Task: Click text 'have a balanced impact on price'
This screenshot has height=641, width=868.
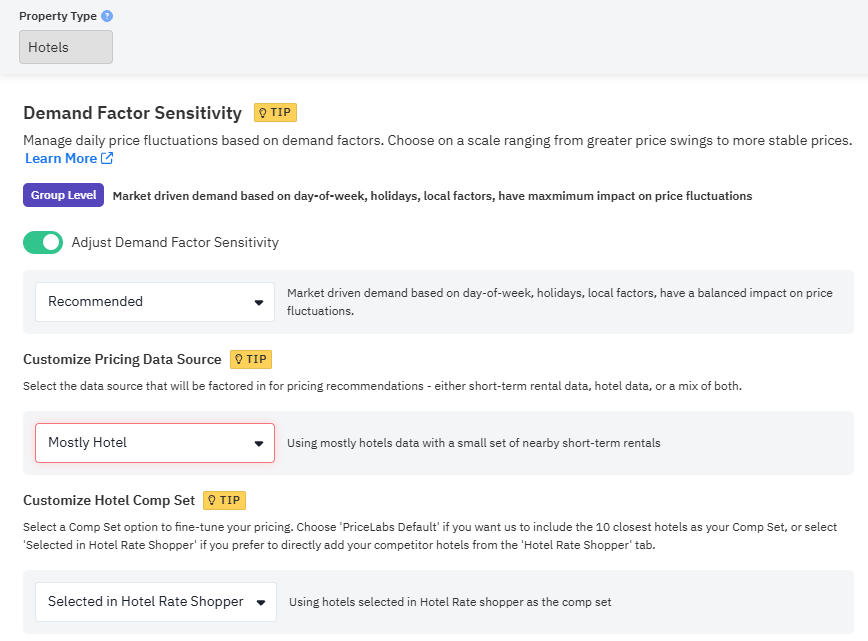Action: click(x=747, y=293)
